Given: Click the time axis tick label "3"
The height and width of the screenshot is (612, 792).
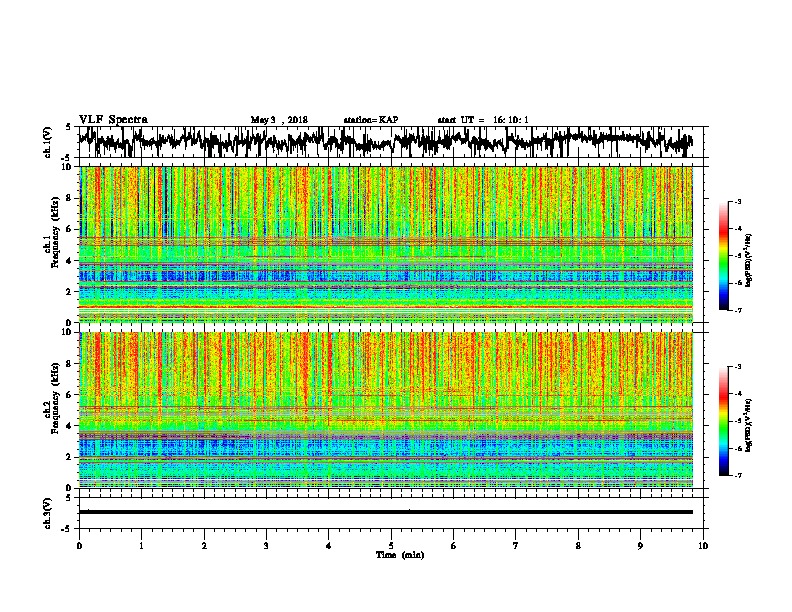Looking at the screenshot, I should point(266,546).
